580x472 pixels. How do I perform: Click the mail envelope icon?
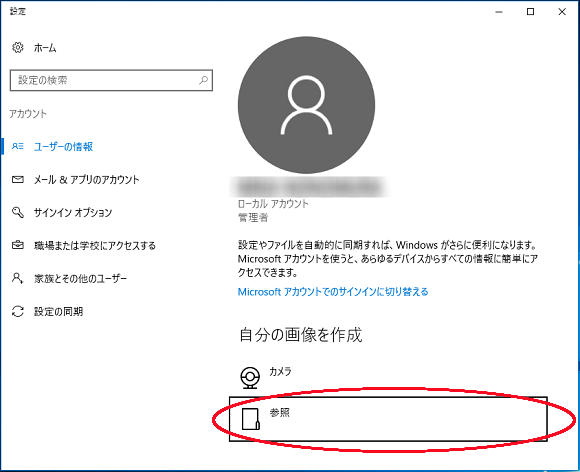17,180
